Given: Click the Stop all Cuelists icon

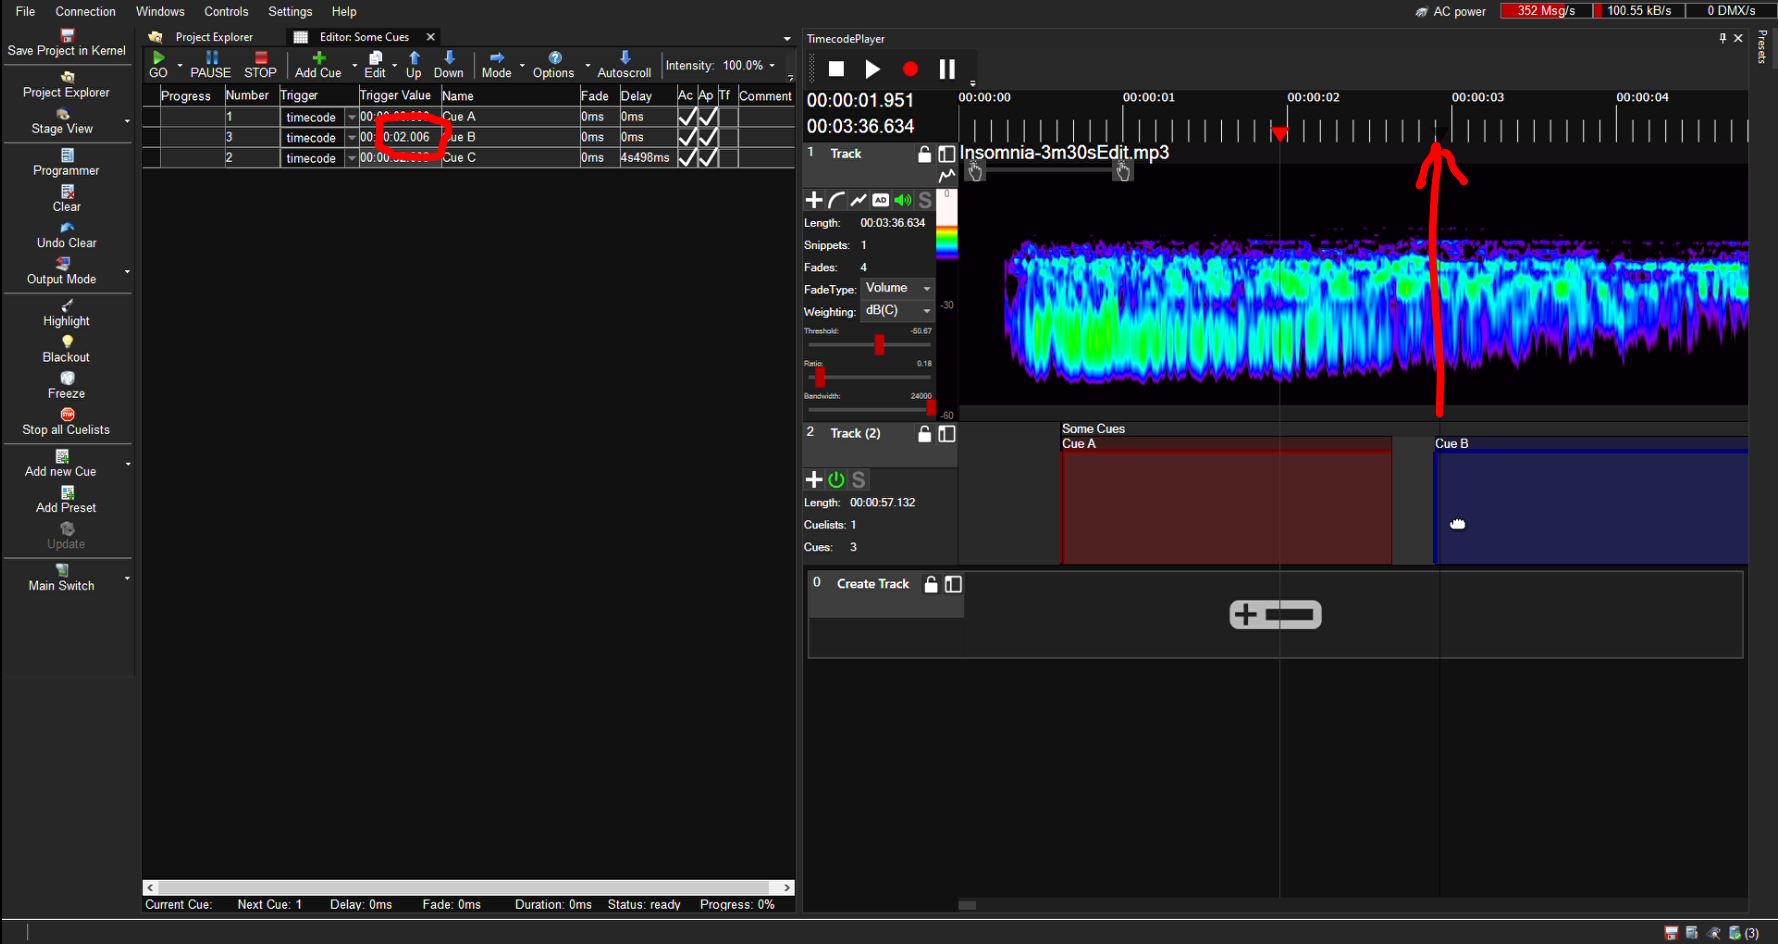Looking at the screenshot, I should coord(67,415).
